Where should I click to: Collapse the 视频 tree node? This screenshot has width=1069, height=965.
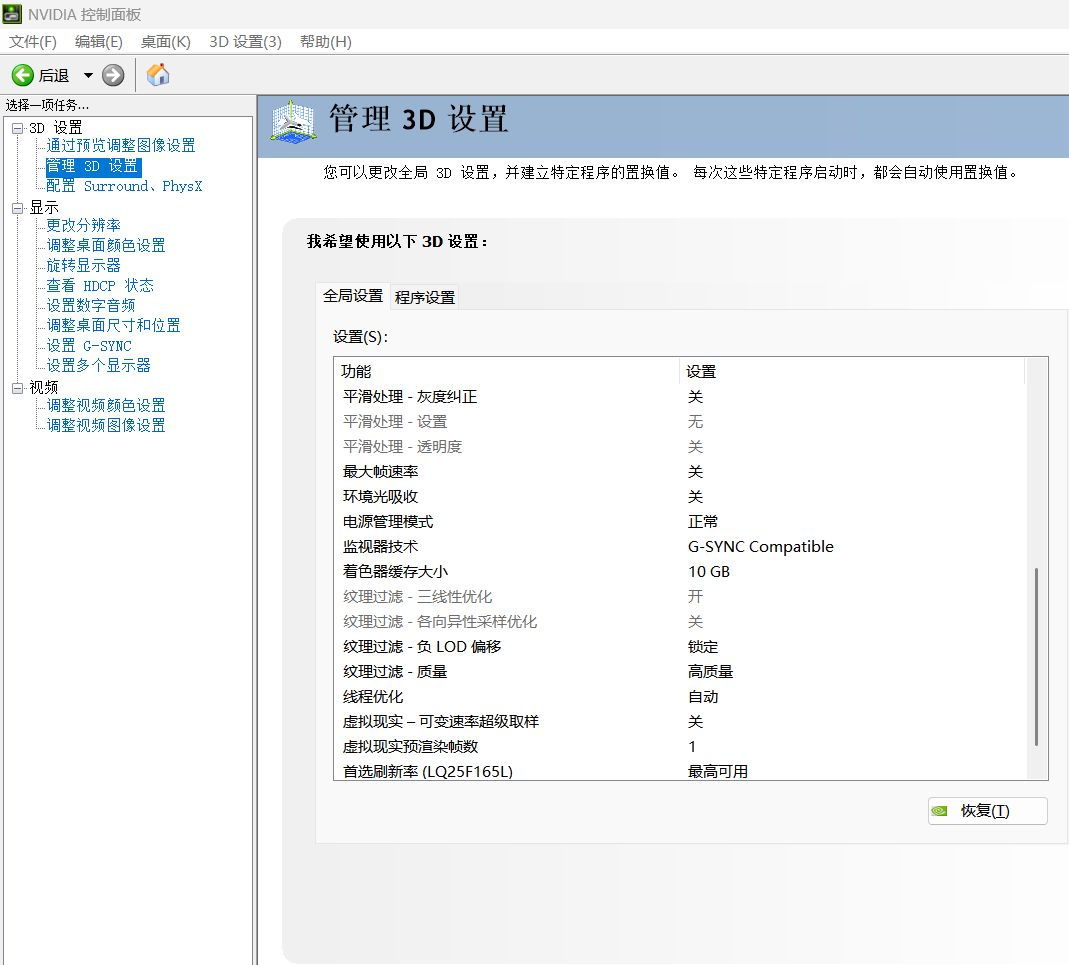(x=18, y=388)
